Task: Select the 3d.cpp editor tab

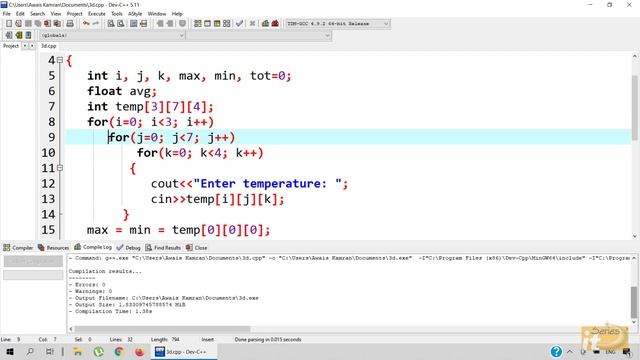Action: coord(49,46)
